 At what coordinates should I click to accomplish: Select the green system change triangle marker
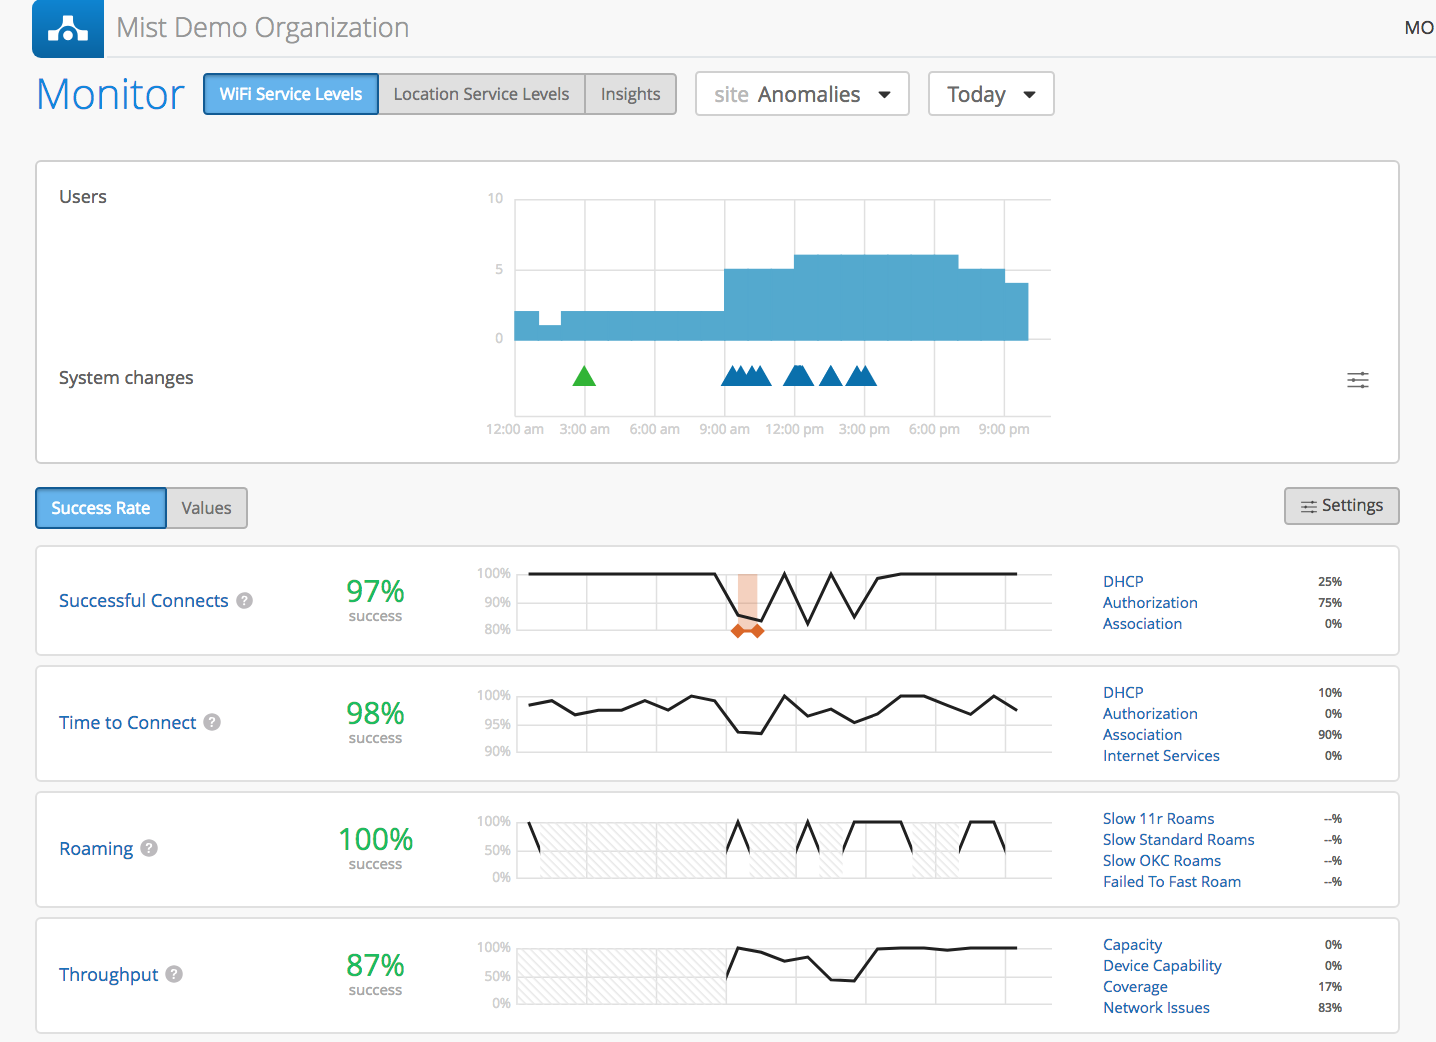click(584, 376)
